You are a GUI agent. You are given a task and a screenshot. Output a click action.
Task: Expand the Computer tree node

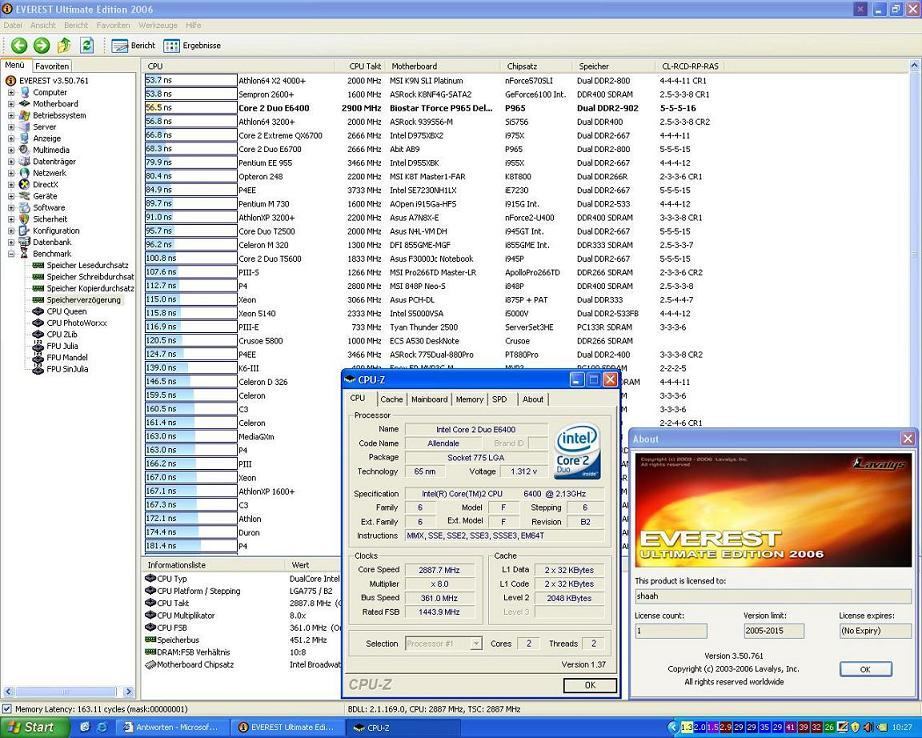pos(11,92)
